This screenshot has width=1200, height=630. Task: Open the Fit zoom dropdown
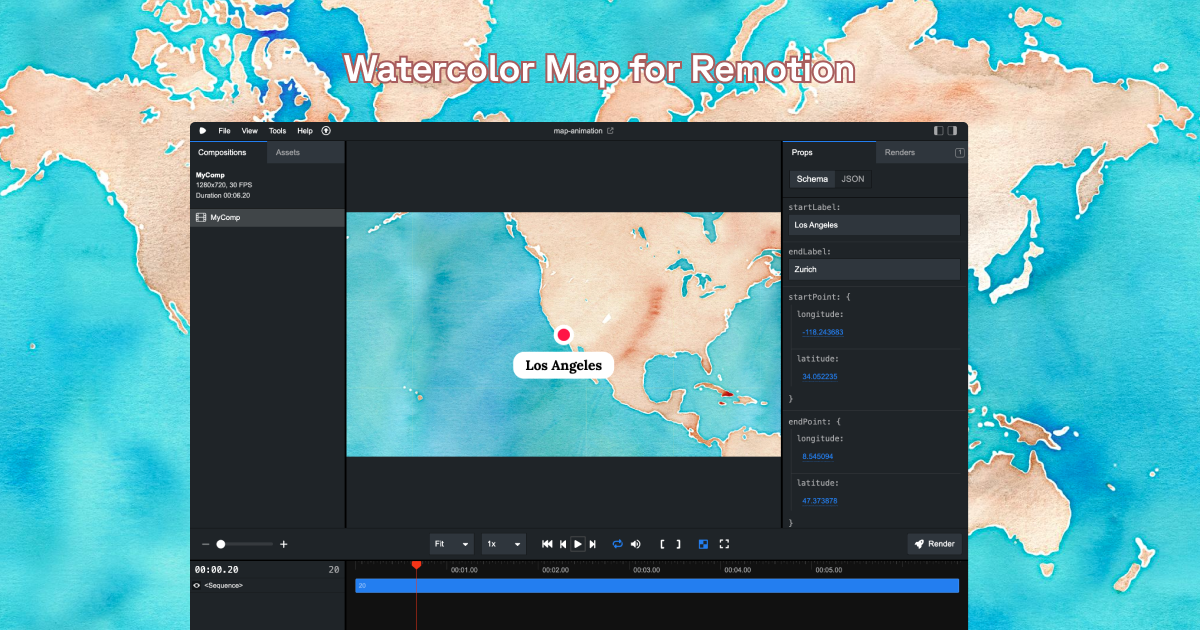tap(451, 544)
